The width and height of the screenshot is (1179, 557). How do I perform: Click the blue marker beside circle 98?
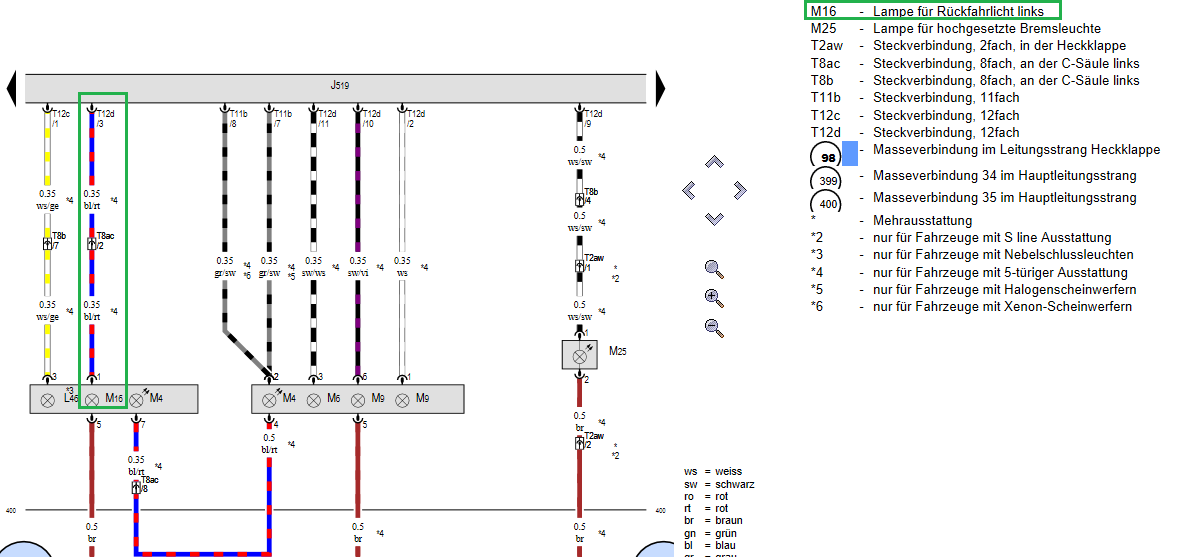(850, 153)
